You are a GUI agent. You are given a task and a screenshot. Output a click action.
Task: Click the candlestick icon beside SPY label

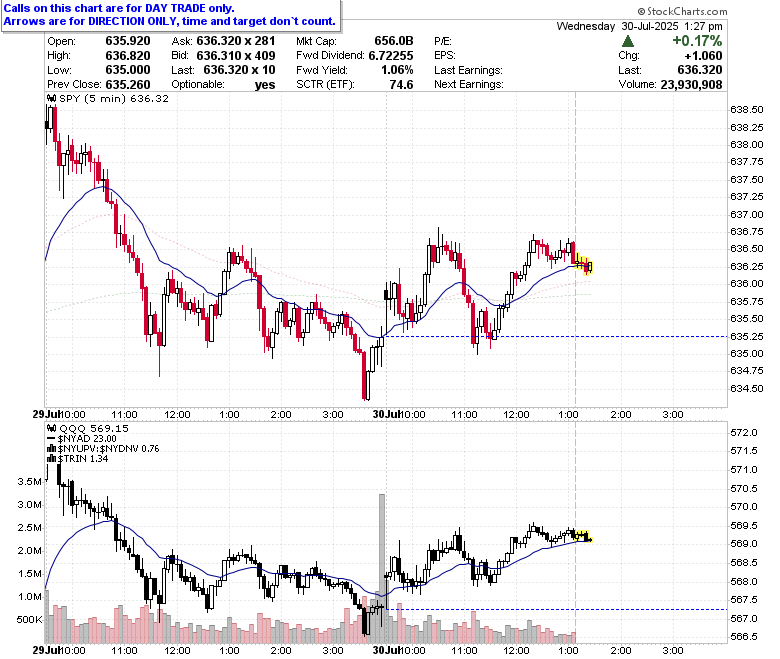(52, 98)
